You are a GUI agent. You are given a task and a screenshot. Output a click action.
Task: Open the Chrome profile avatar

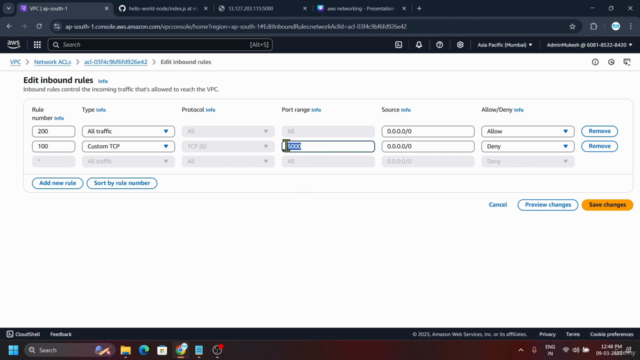[x=616, y=27]
